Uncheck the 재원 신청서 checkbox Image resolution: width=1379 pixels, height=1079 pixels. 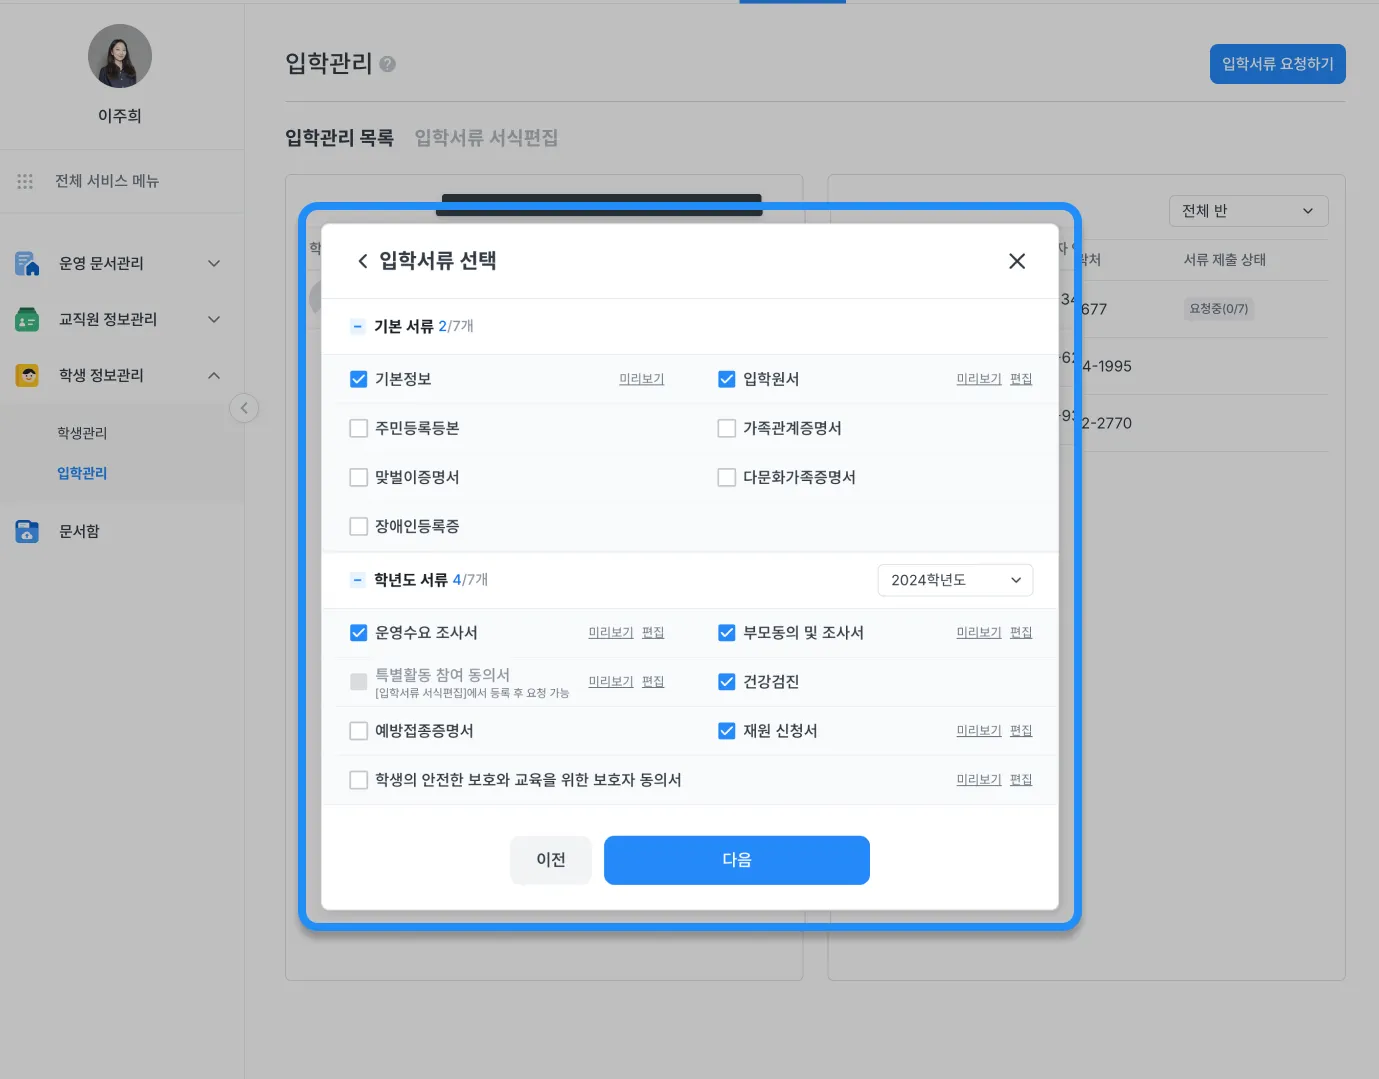point(727,731)
